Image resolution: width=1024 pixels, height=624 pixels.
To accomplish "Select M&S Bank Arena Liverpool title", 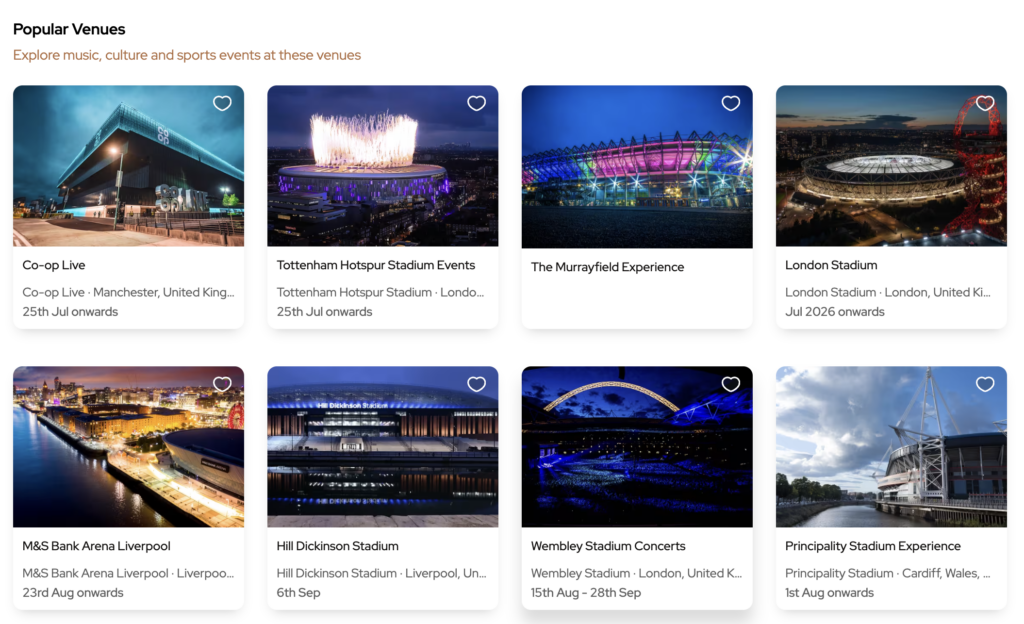I will [x=96, y=546].
